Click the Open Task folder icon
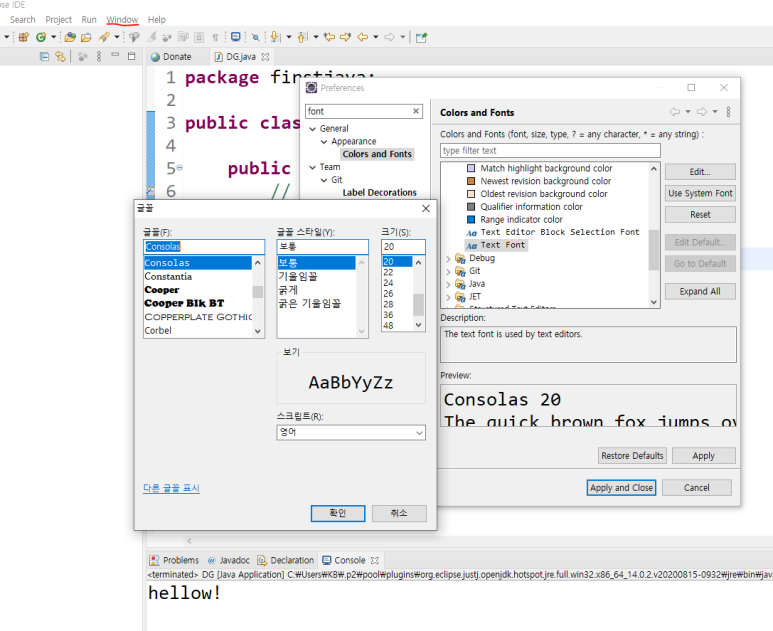 pyautogui.click(x=86, y=37)
